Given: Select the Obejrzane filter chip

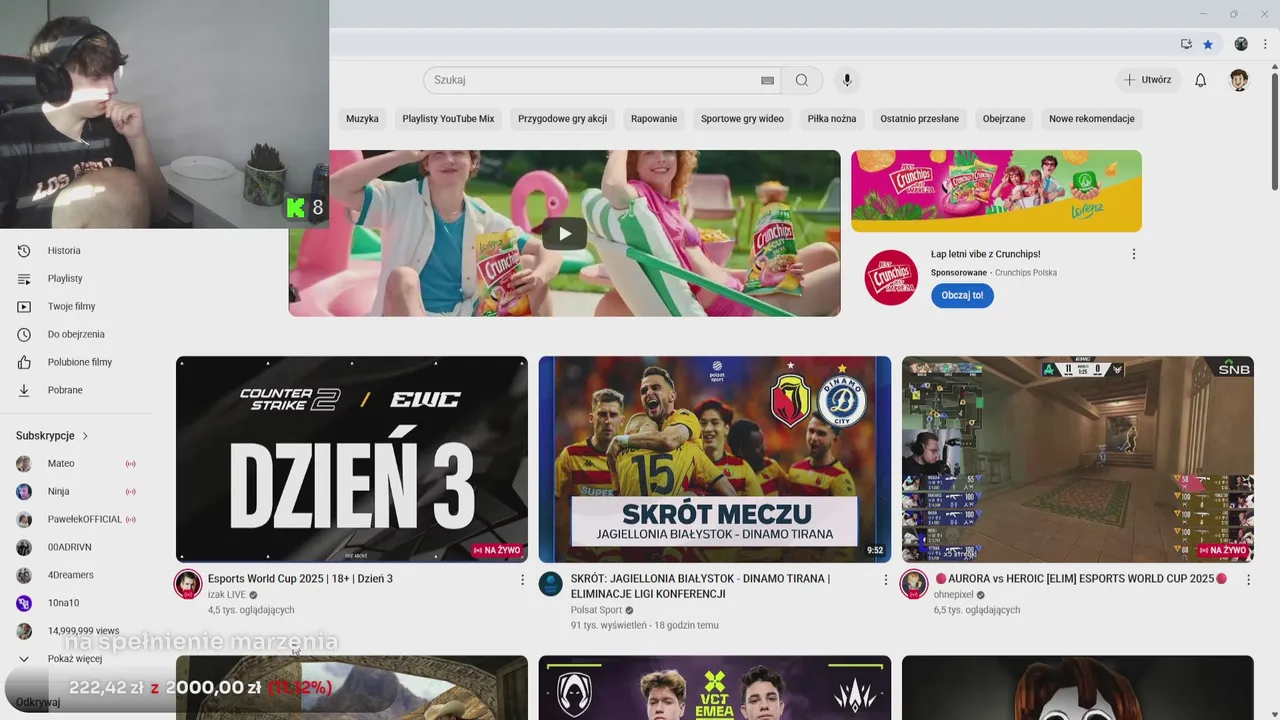Looking at the screenshot, I should (1004, 119).
